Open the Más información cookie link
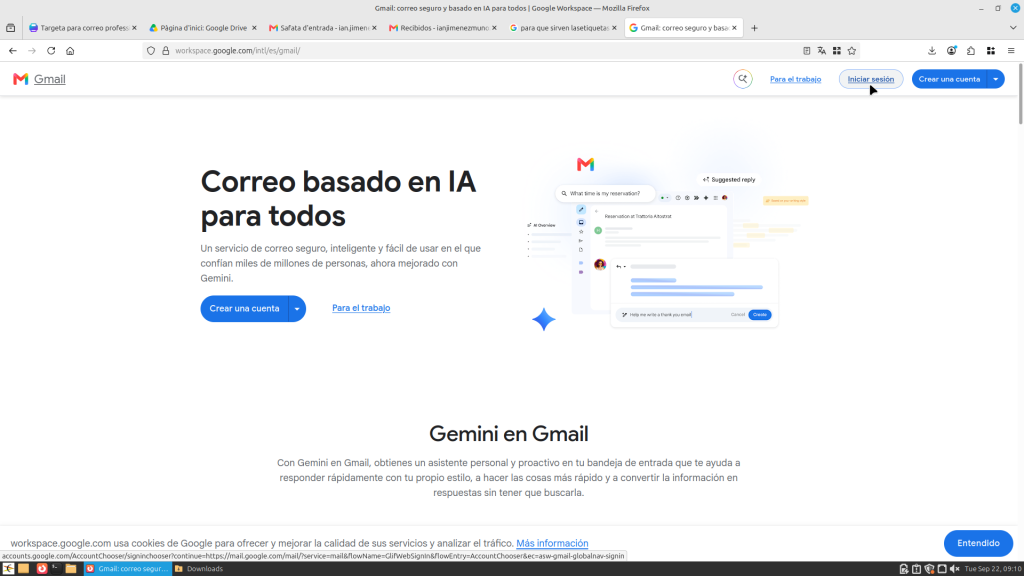 click(x=552, y=543)
